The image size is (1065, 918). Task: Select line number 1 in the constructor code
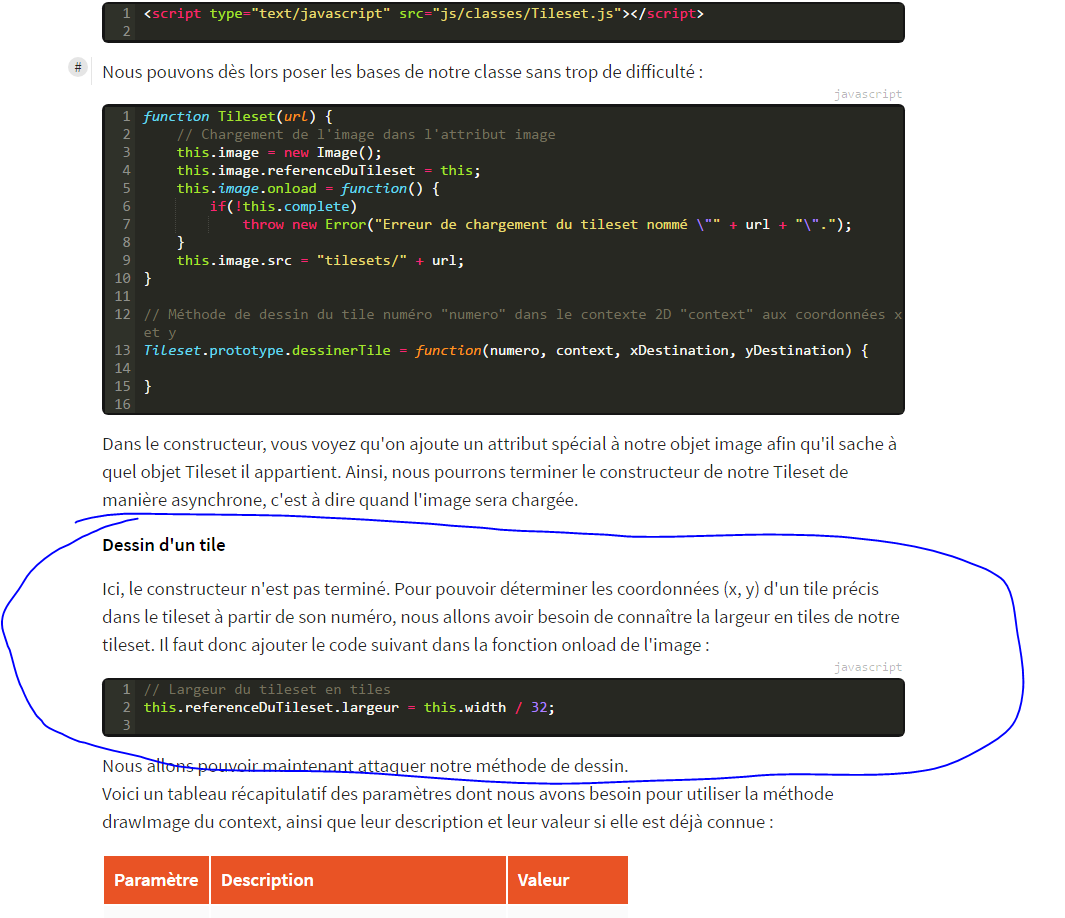coord(125,116)
